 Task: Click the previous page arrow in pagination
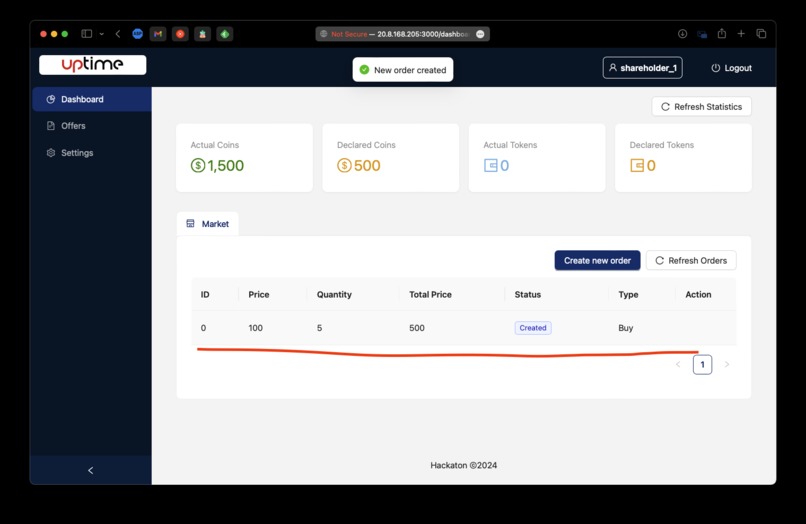678,365
